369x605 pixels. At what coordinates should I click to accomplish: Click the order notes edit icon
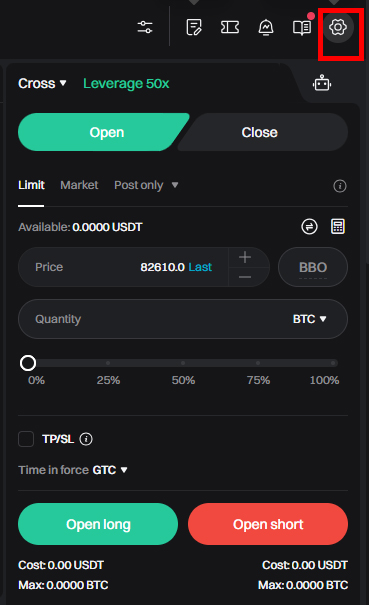pyautogui.click(x=194, y=27)
